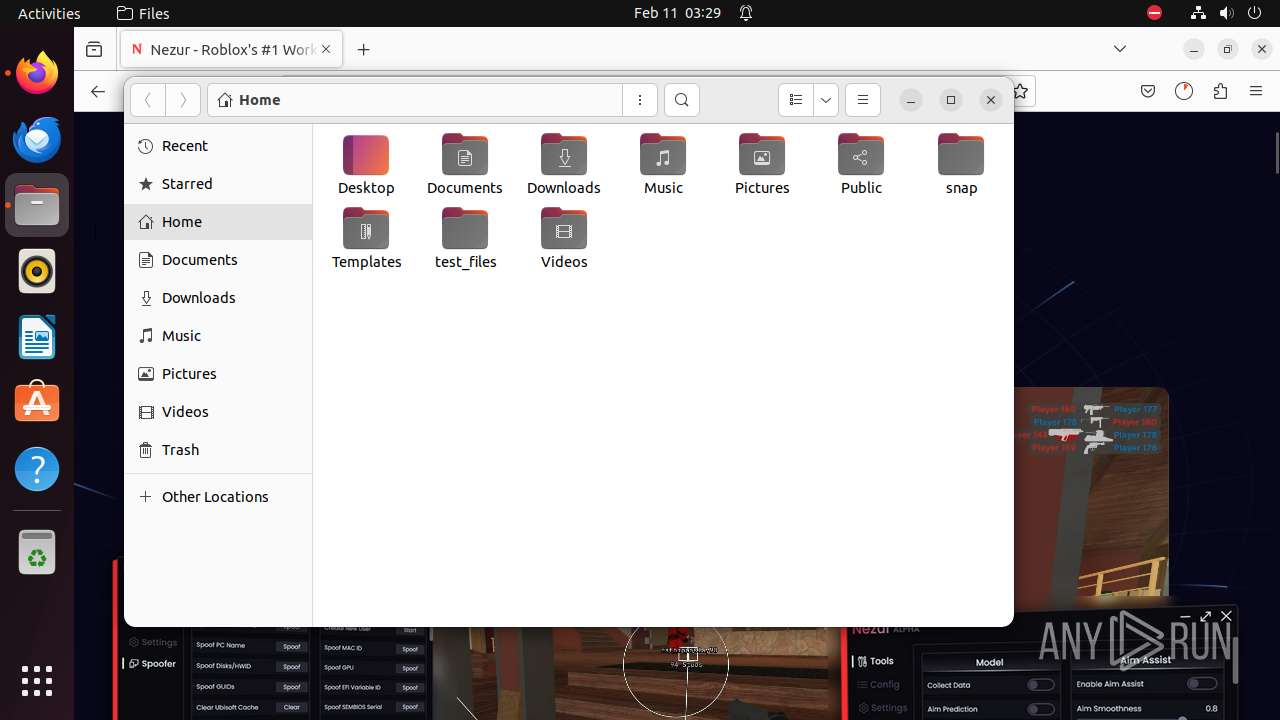Viewport: 1280px width, 720px height.
Task: Open the Trash icon in the dock
Action: pyautogui.click(x=37, y=552)
